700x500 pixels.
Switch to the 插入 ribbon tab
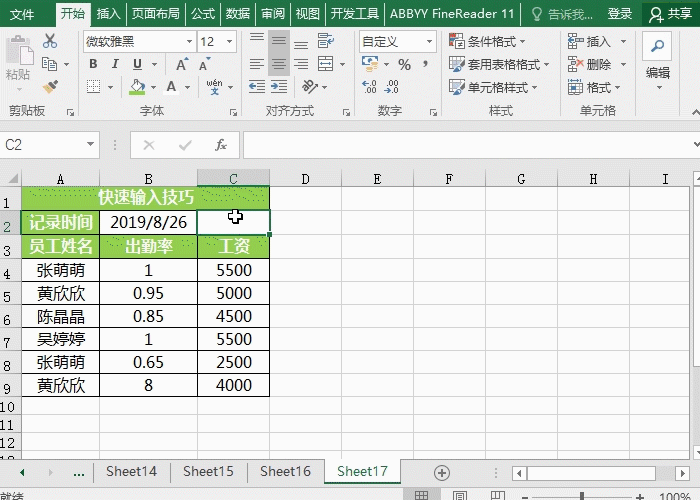[x=108, y=14]
